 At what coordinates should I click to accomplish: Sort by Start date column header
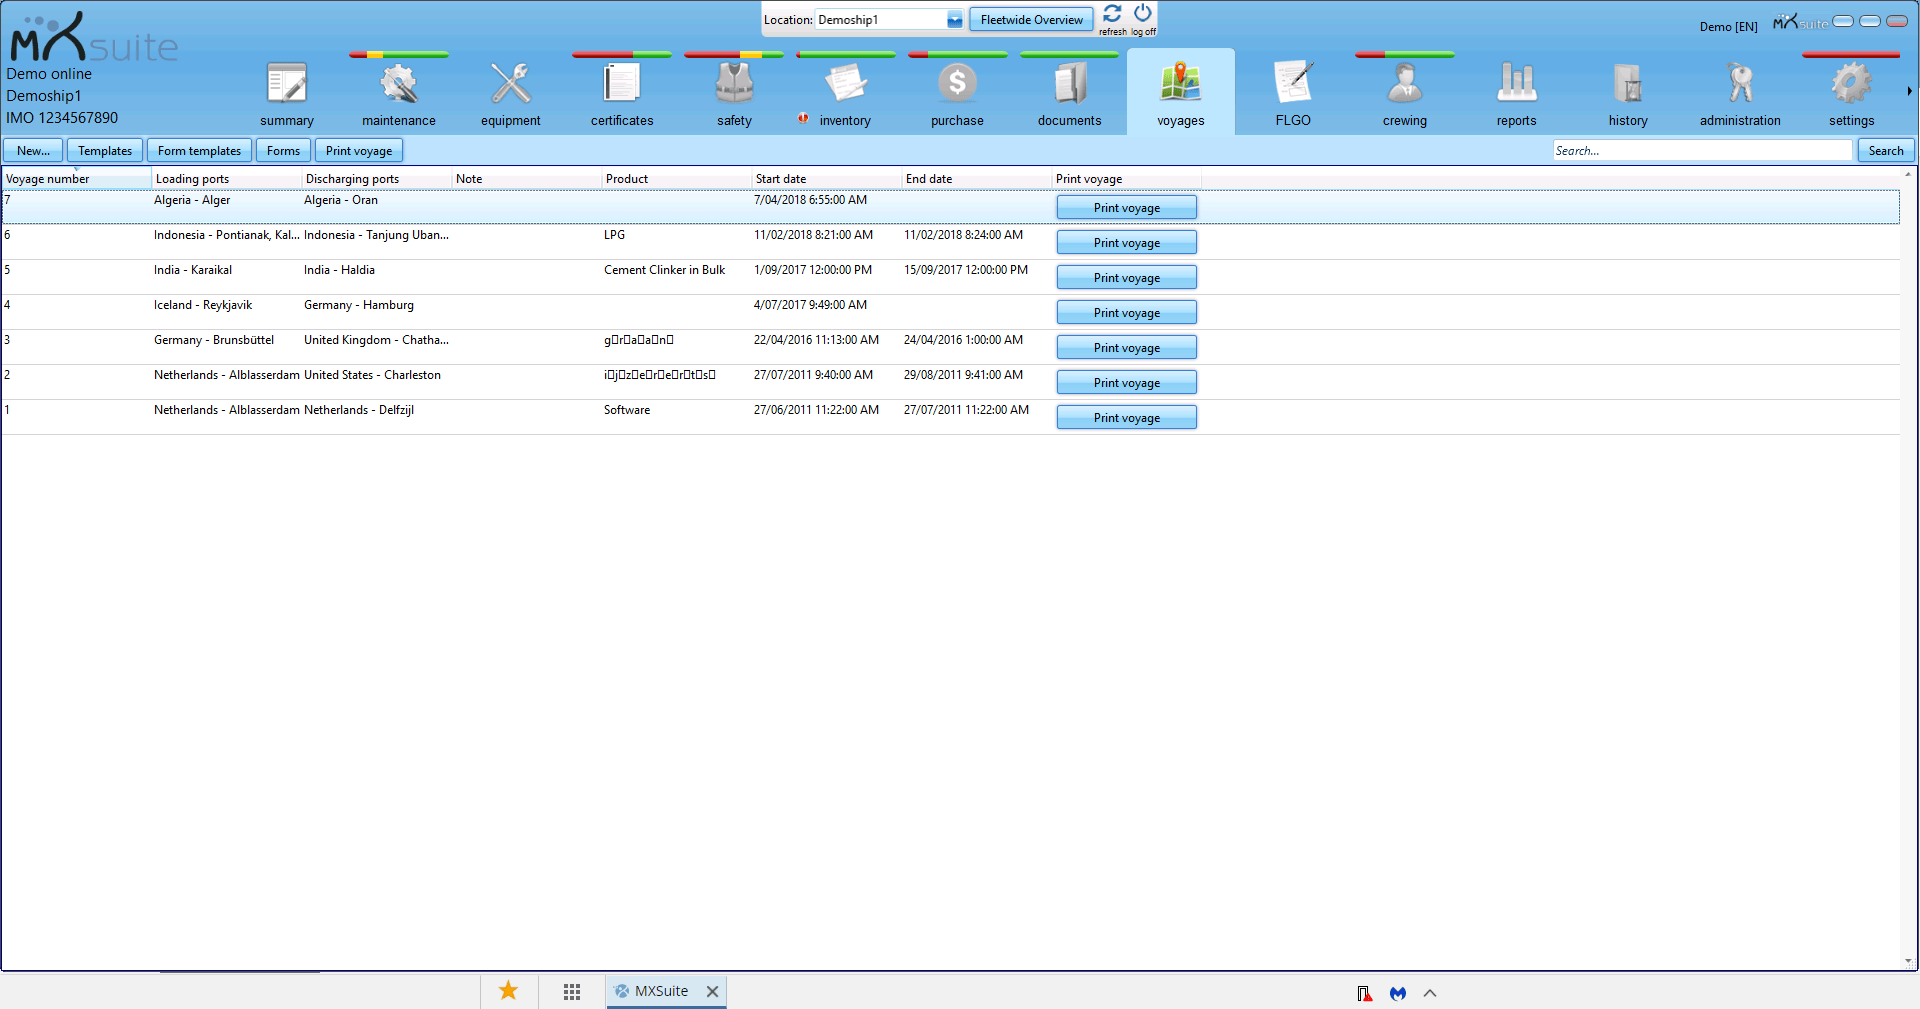pyautogui.click(x=781, y=179)
